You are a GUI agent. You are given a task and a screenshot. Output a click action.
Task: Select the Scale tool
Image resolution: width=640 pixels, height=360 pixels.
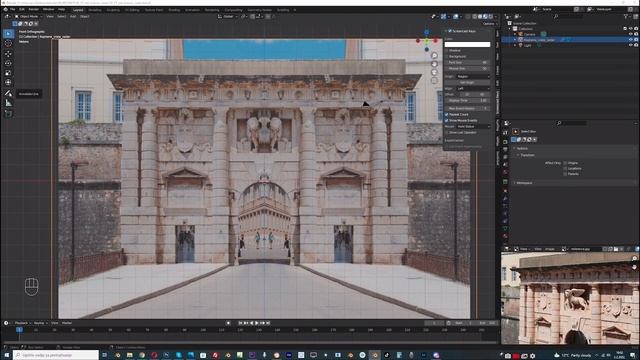[8, 73]
